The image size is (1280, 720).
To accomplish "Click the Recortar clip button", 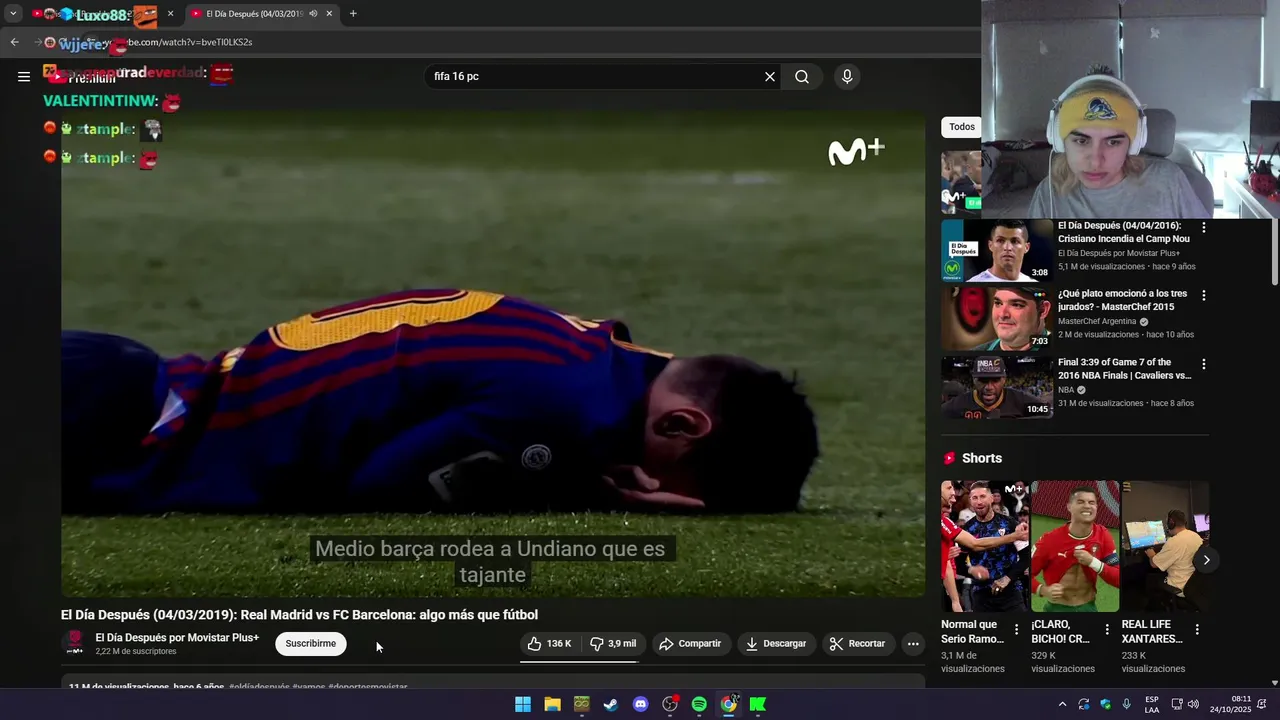I will pos(857,644).
